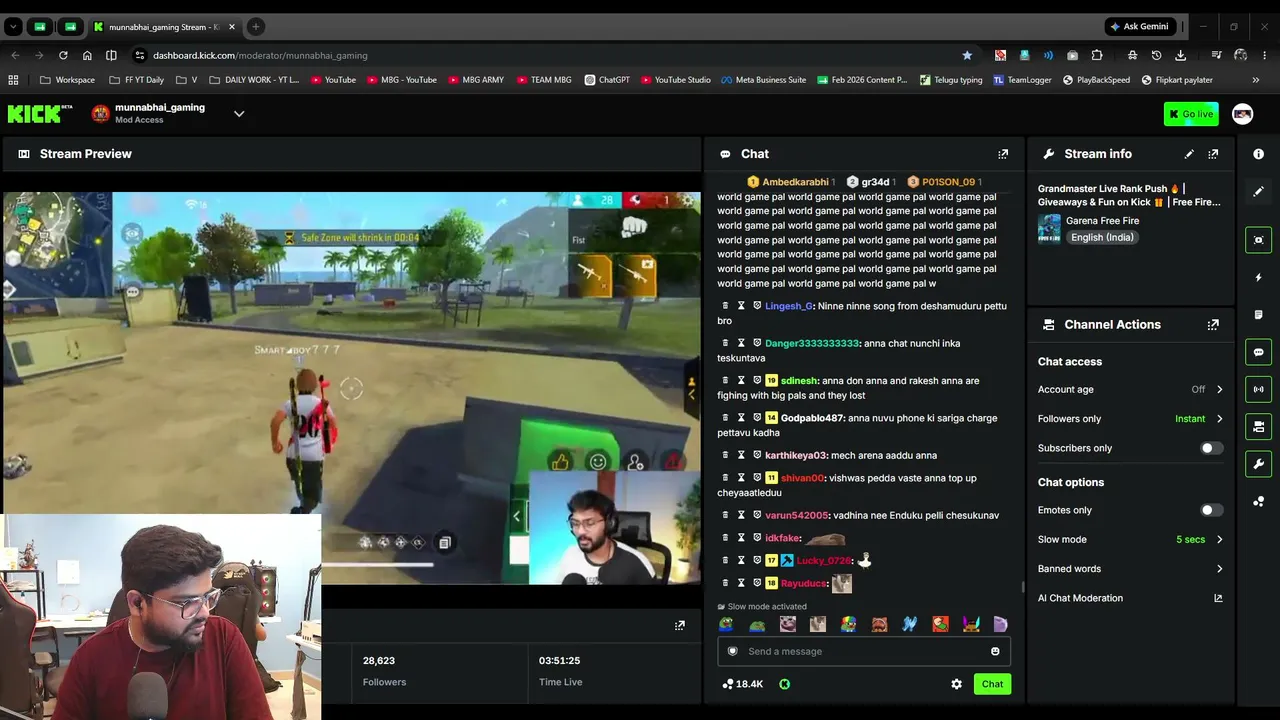Open the ChatGPT bookmark
The width and height of the screenshot is (1280, 720).
607,80
